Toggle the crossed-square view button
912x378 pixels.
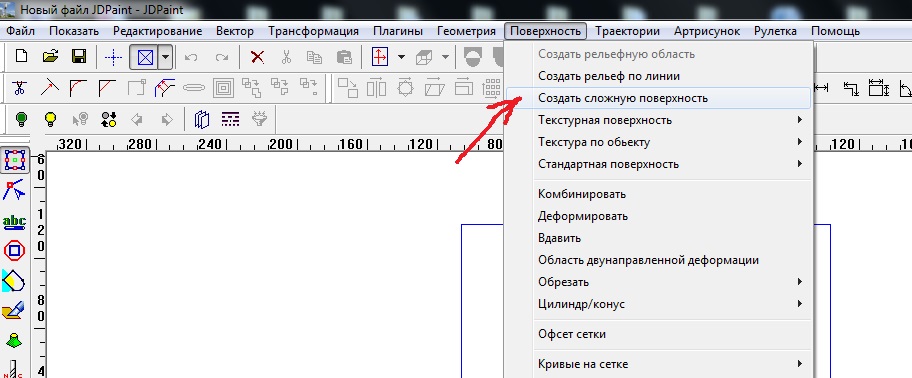click(x=144, y=57)
